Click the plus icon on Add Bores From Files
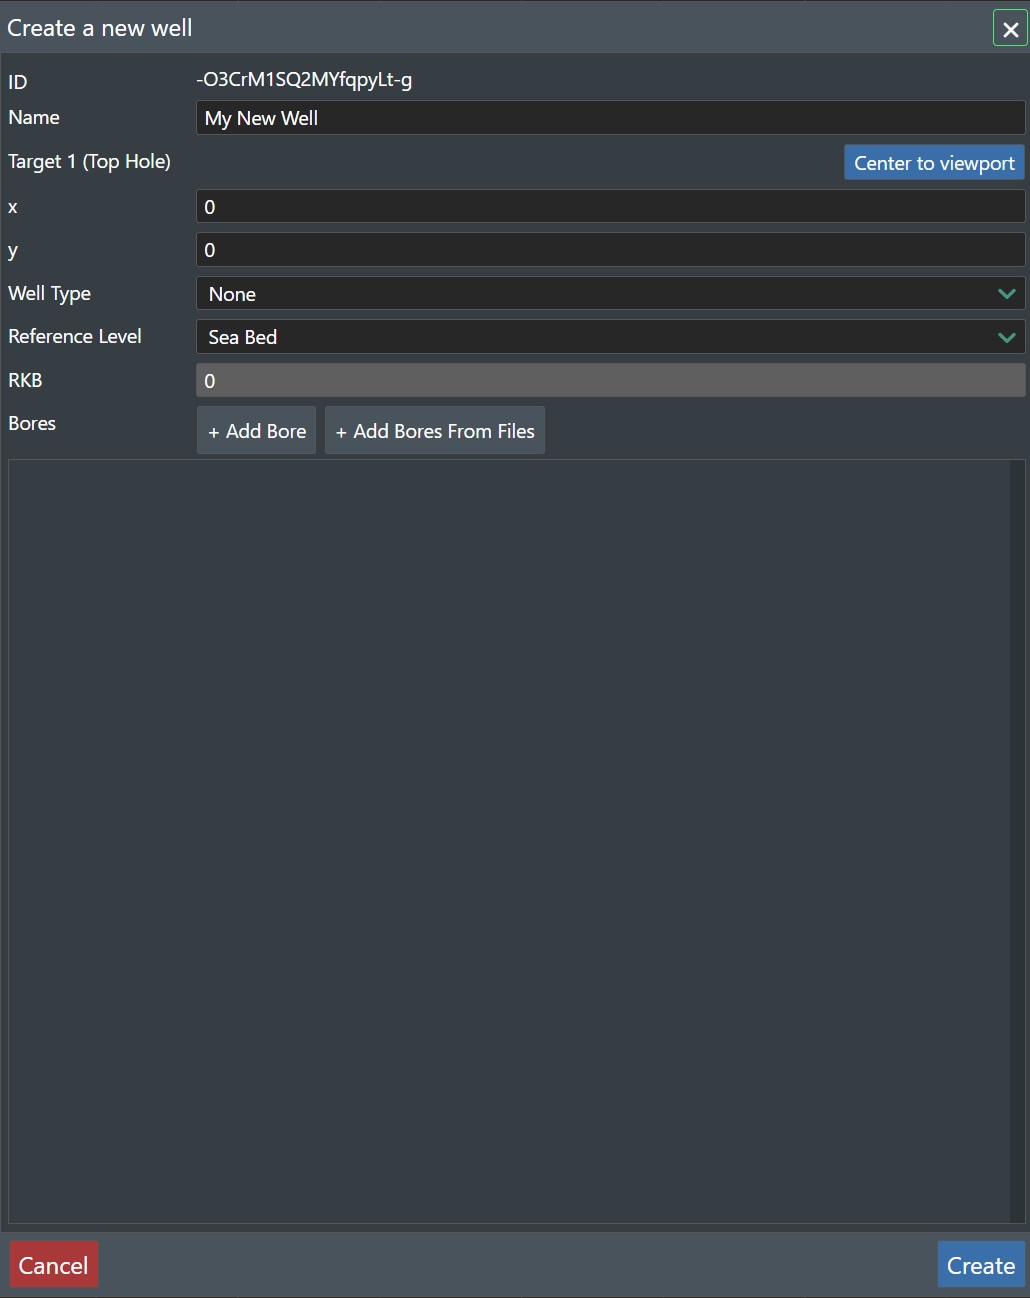Screen dimensions: 1030x1298 coord(341,432)
